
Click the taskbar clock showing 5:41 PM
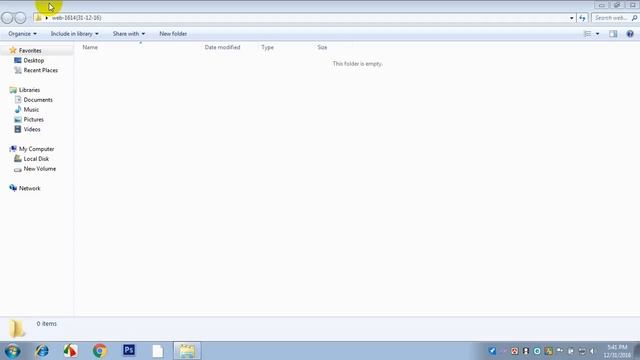(x=617, y=351)
